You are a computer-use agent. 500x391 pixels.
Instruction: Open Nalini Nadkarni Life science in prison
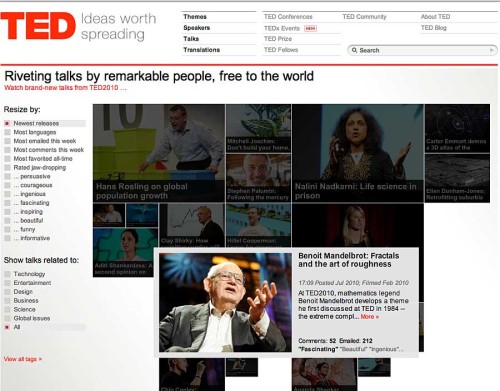click(358, 153)
